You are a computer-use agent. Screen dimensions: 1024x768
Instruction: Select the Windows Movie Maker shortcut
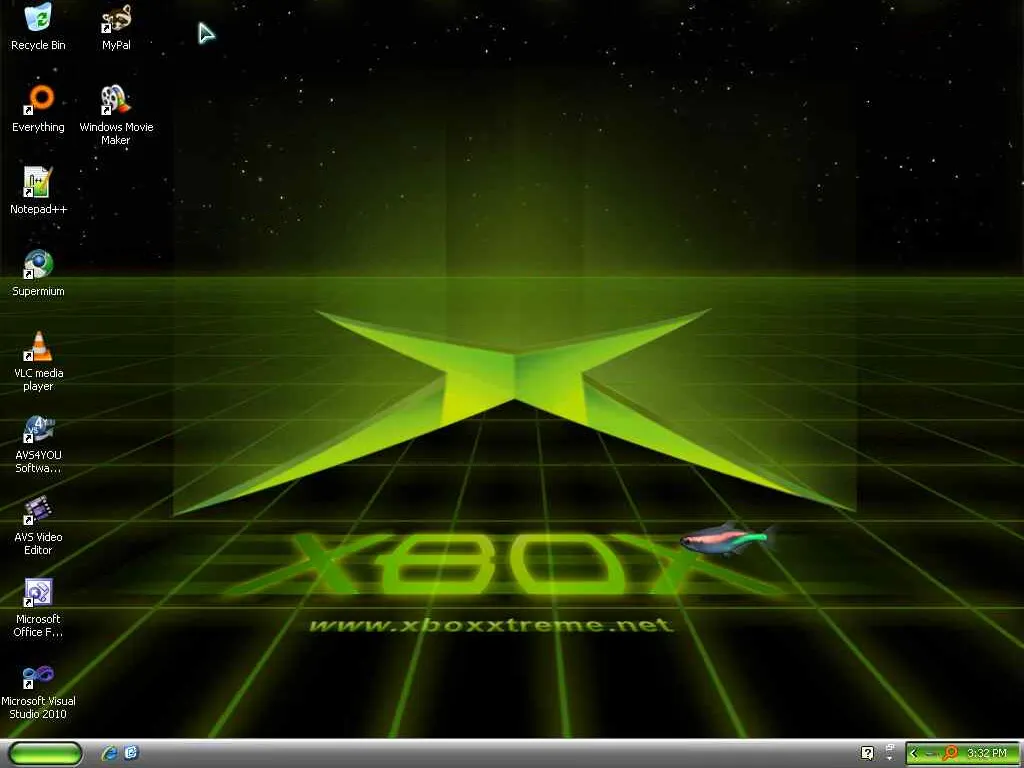pyautogui.click(x=116, y=115)
